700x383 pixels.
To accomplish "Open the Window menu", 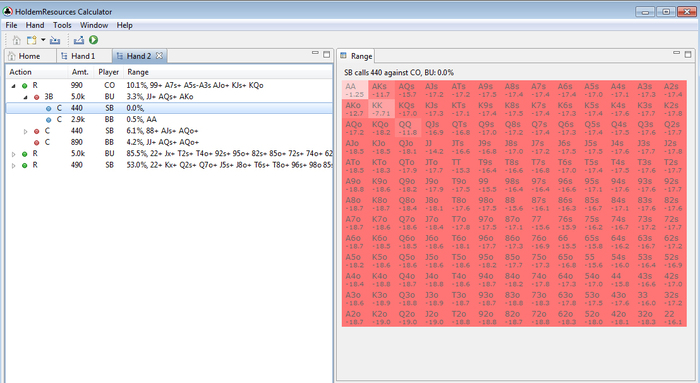I will pyautogui.click(x=94, y=25).
